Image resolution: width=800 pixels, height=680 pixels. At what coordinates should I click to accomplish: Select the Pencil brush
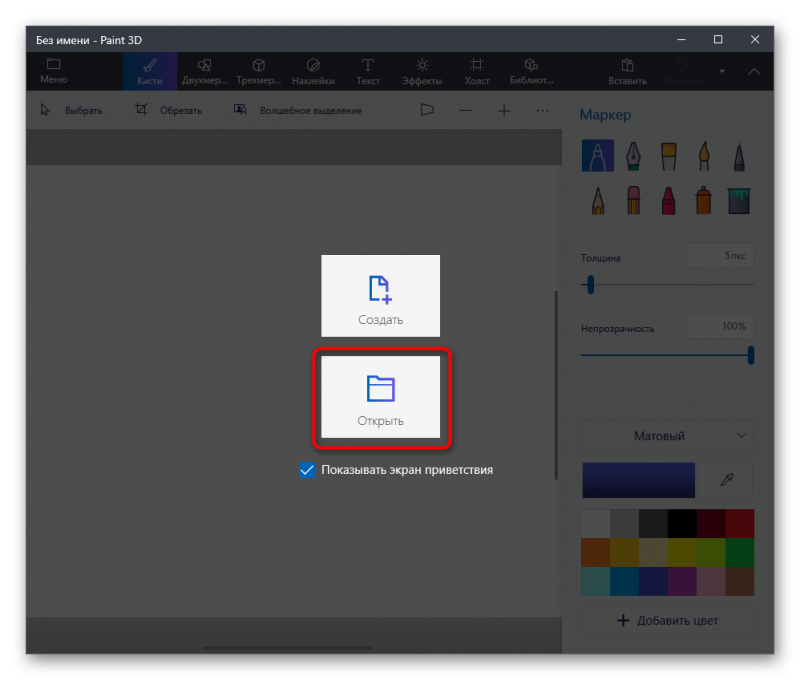(598, 200)
